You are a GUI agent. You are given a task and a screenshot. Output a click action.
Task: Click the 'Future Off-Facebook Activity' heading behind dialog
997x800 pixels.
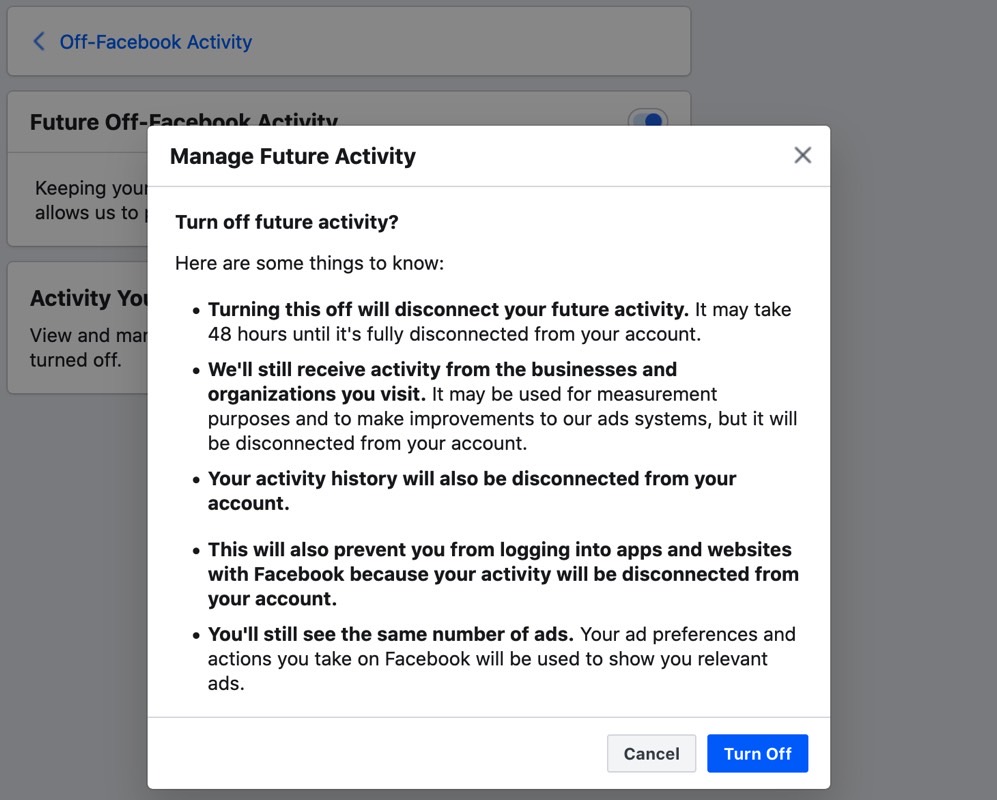coord(184,120)
